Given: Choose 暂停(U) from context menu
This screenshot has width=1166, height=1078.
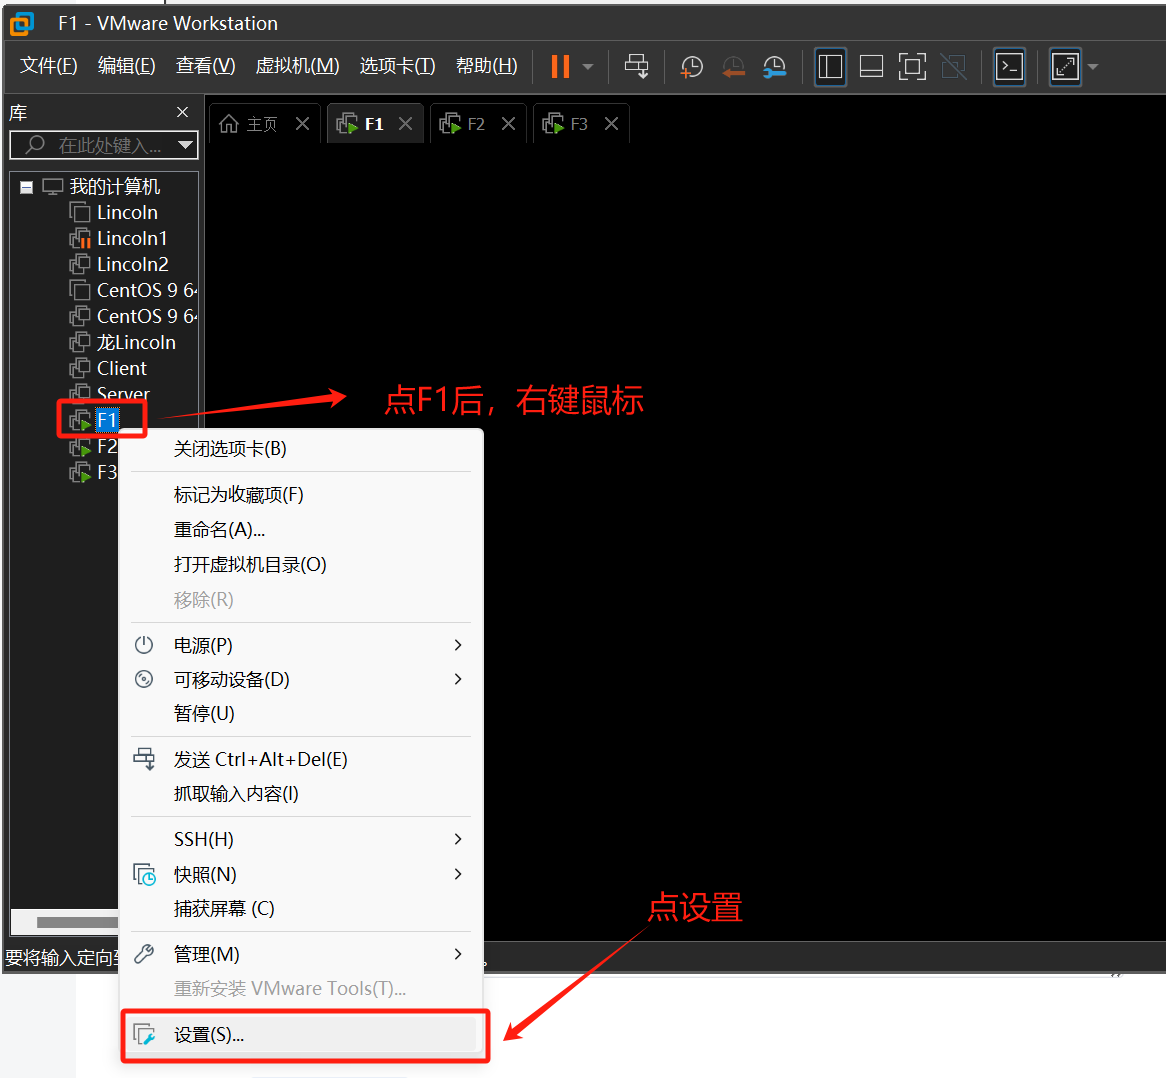Looking at the screenshot, I should (301, 714).
